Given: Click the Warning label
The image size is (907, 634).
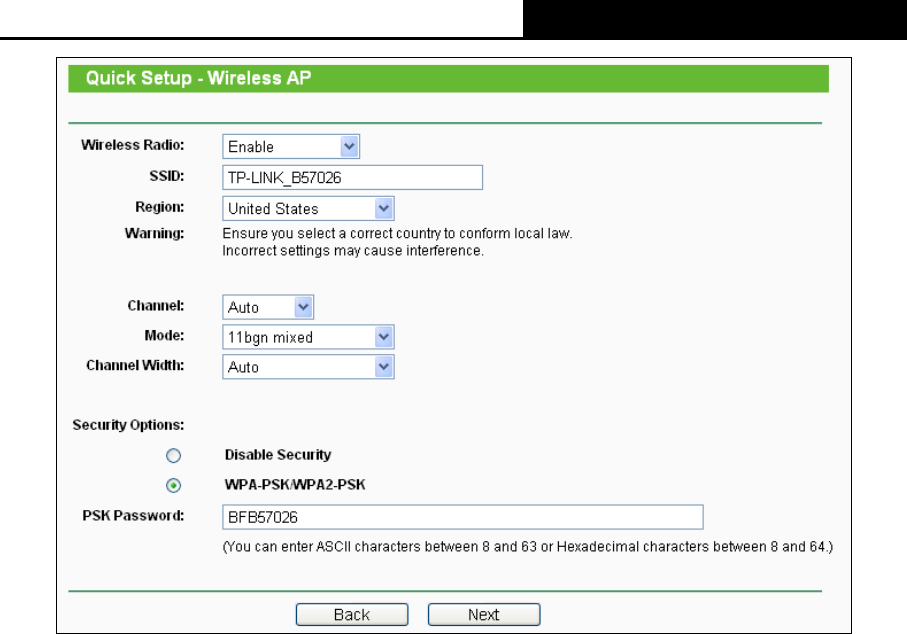Looking at the screenshot, I should point(154,234).
